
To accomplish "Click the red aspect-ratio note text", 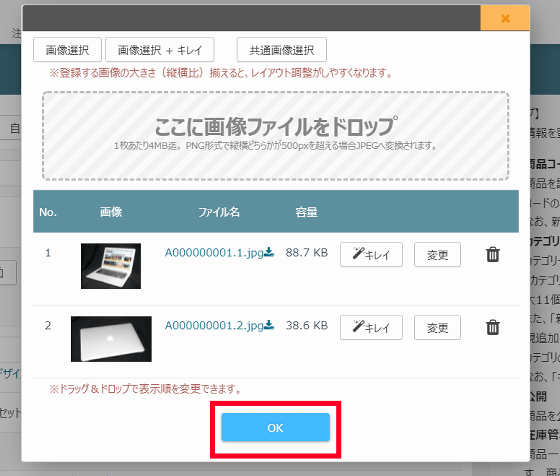I will click(221, 73).
